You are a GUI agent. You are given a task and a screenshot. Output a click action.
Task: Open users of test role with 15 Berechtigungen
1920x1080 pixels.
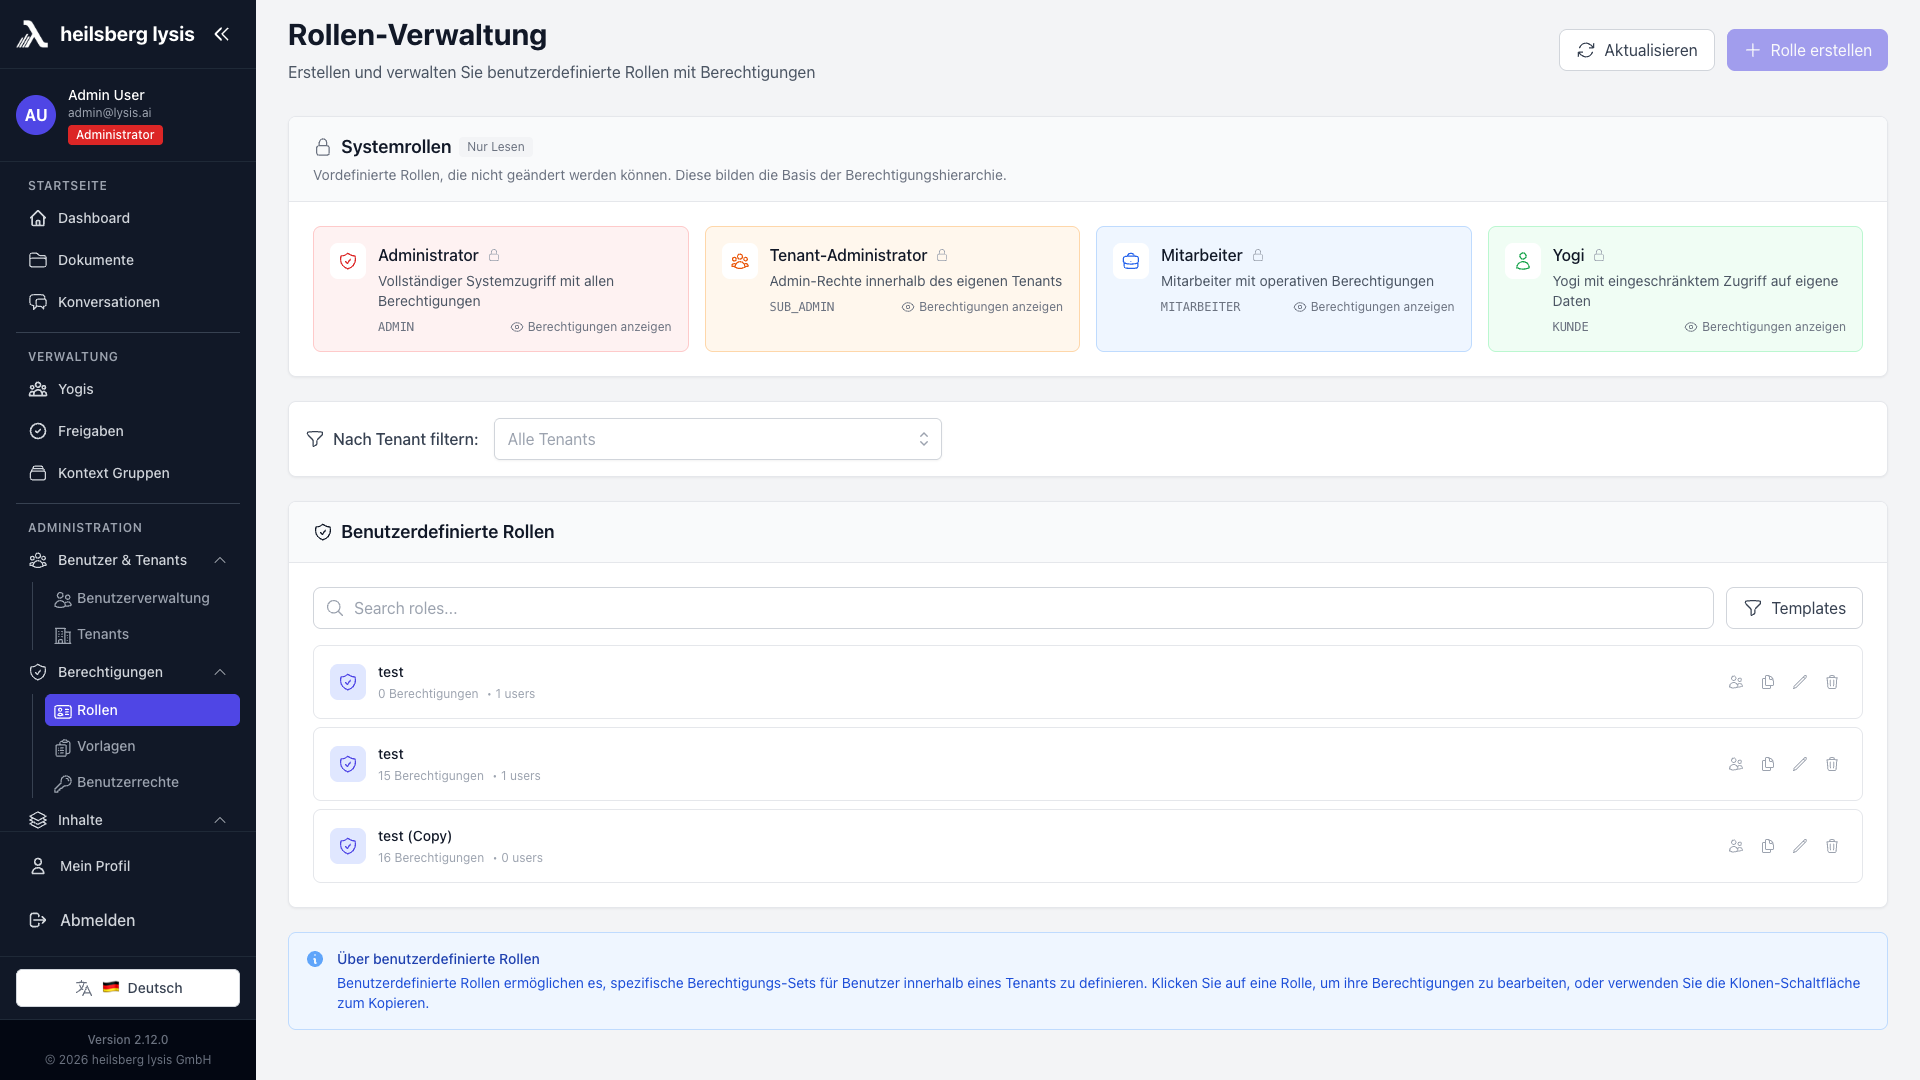[x=1736, y=764]
